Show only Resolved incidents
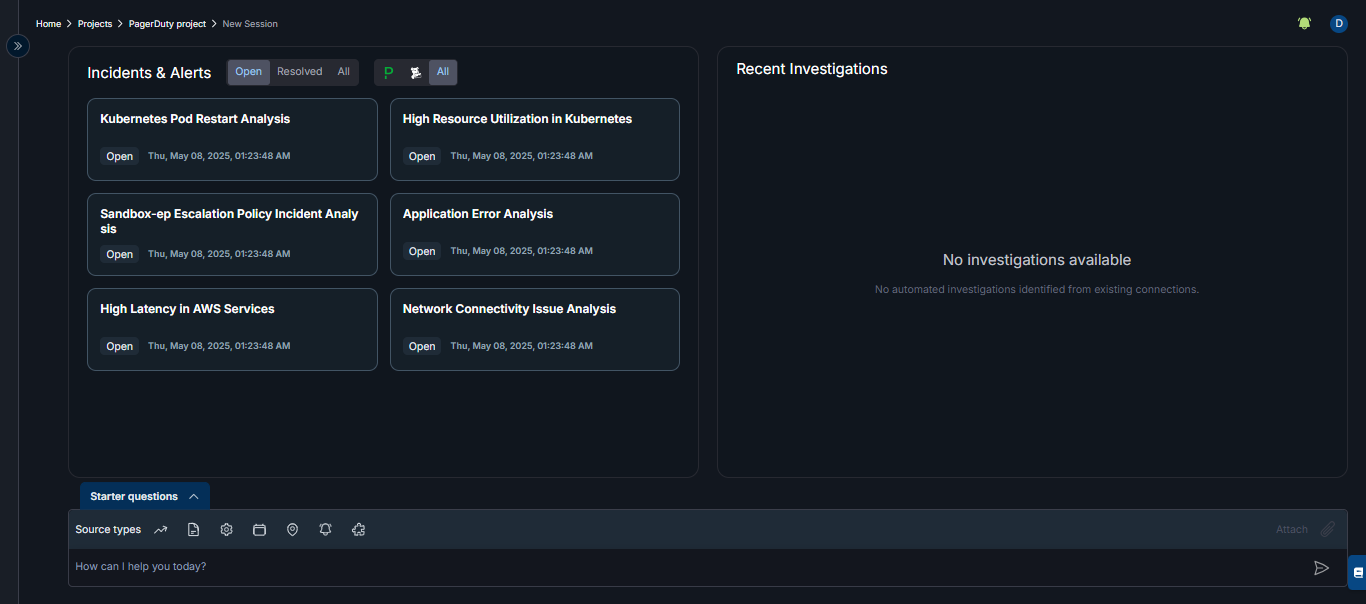 pyautogui.click(x=299, y=72)
